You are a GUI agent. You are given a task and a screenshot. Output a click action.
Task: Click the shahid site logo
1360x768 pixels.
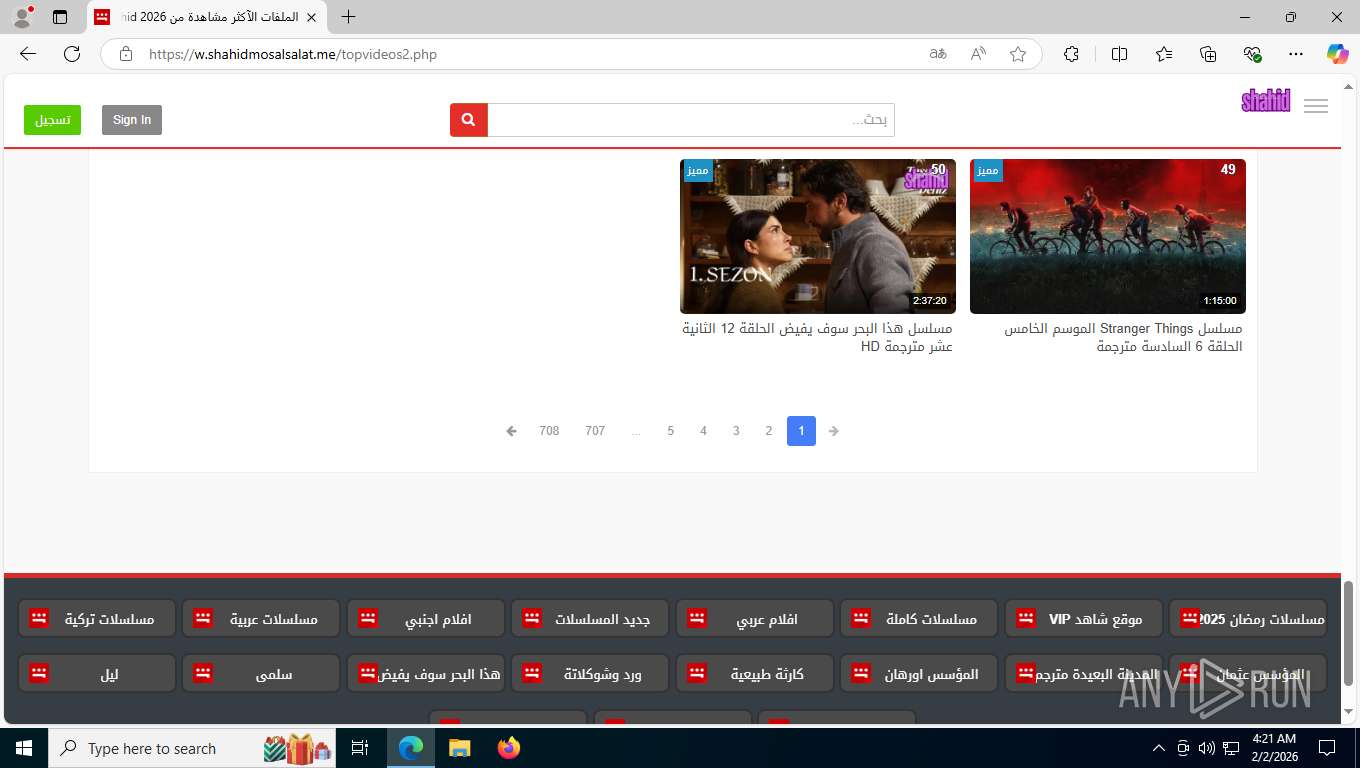click(1266, 100)
